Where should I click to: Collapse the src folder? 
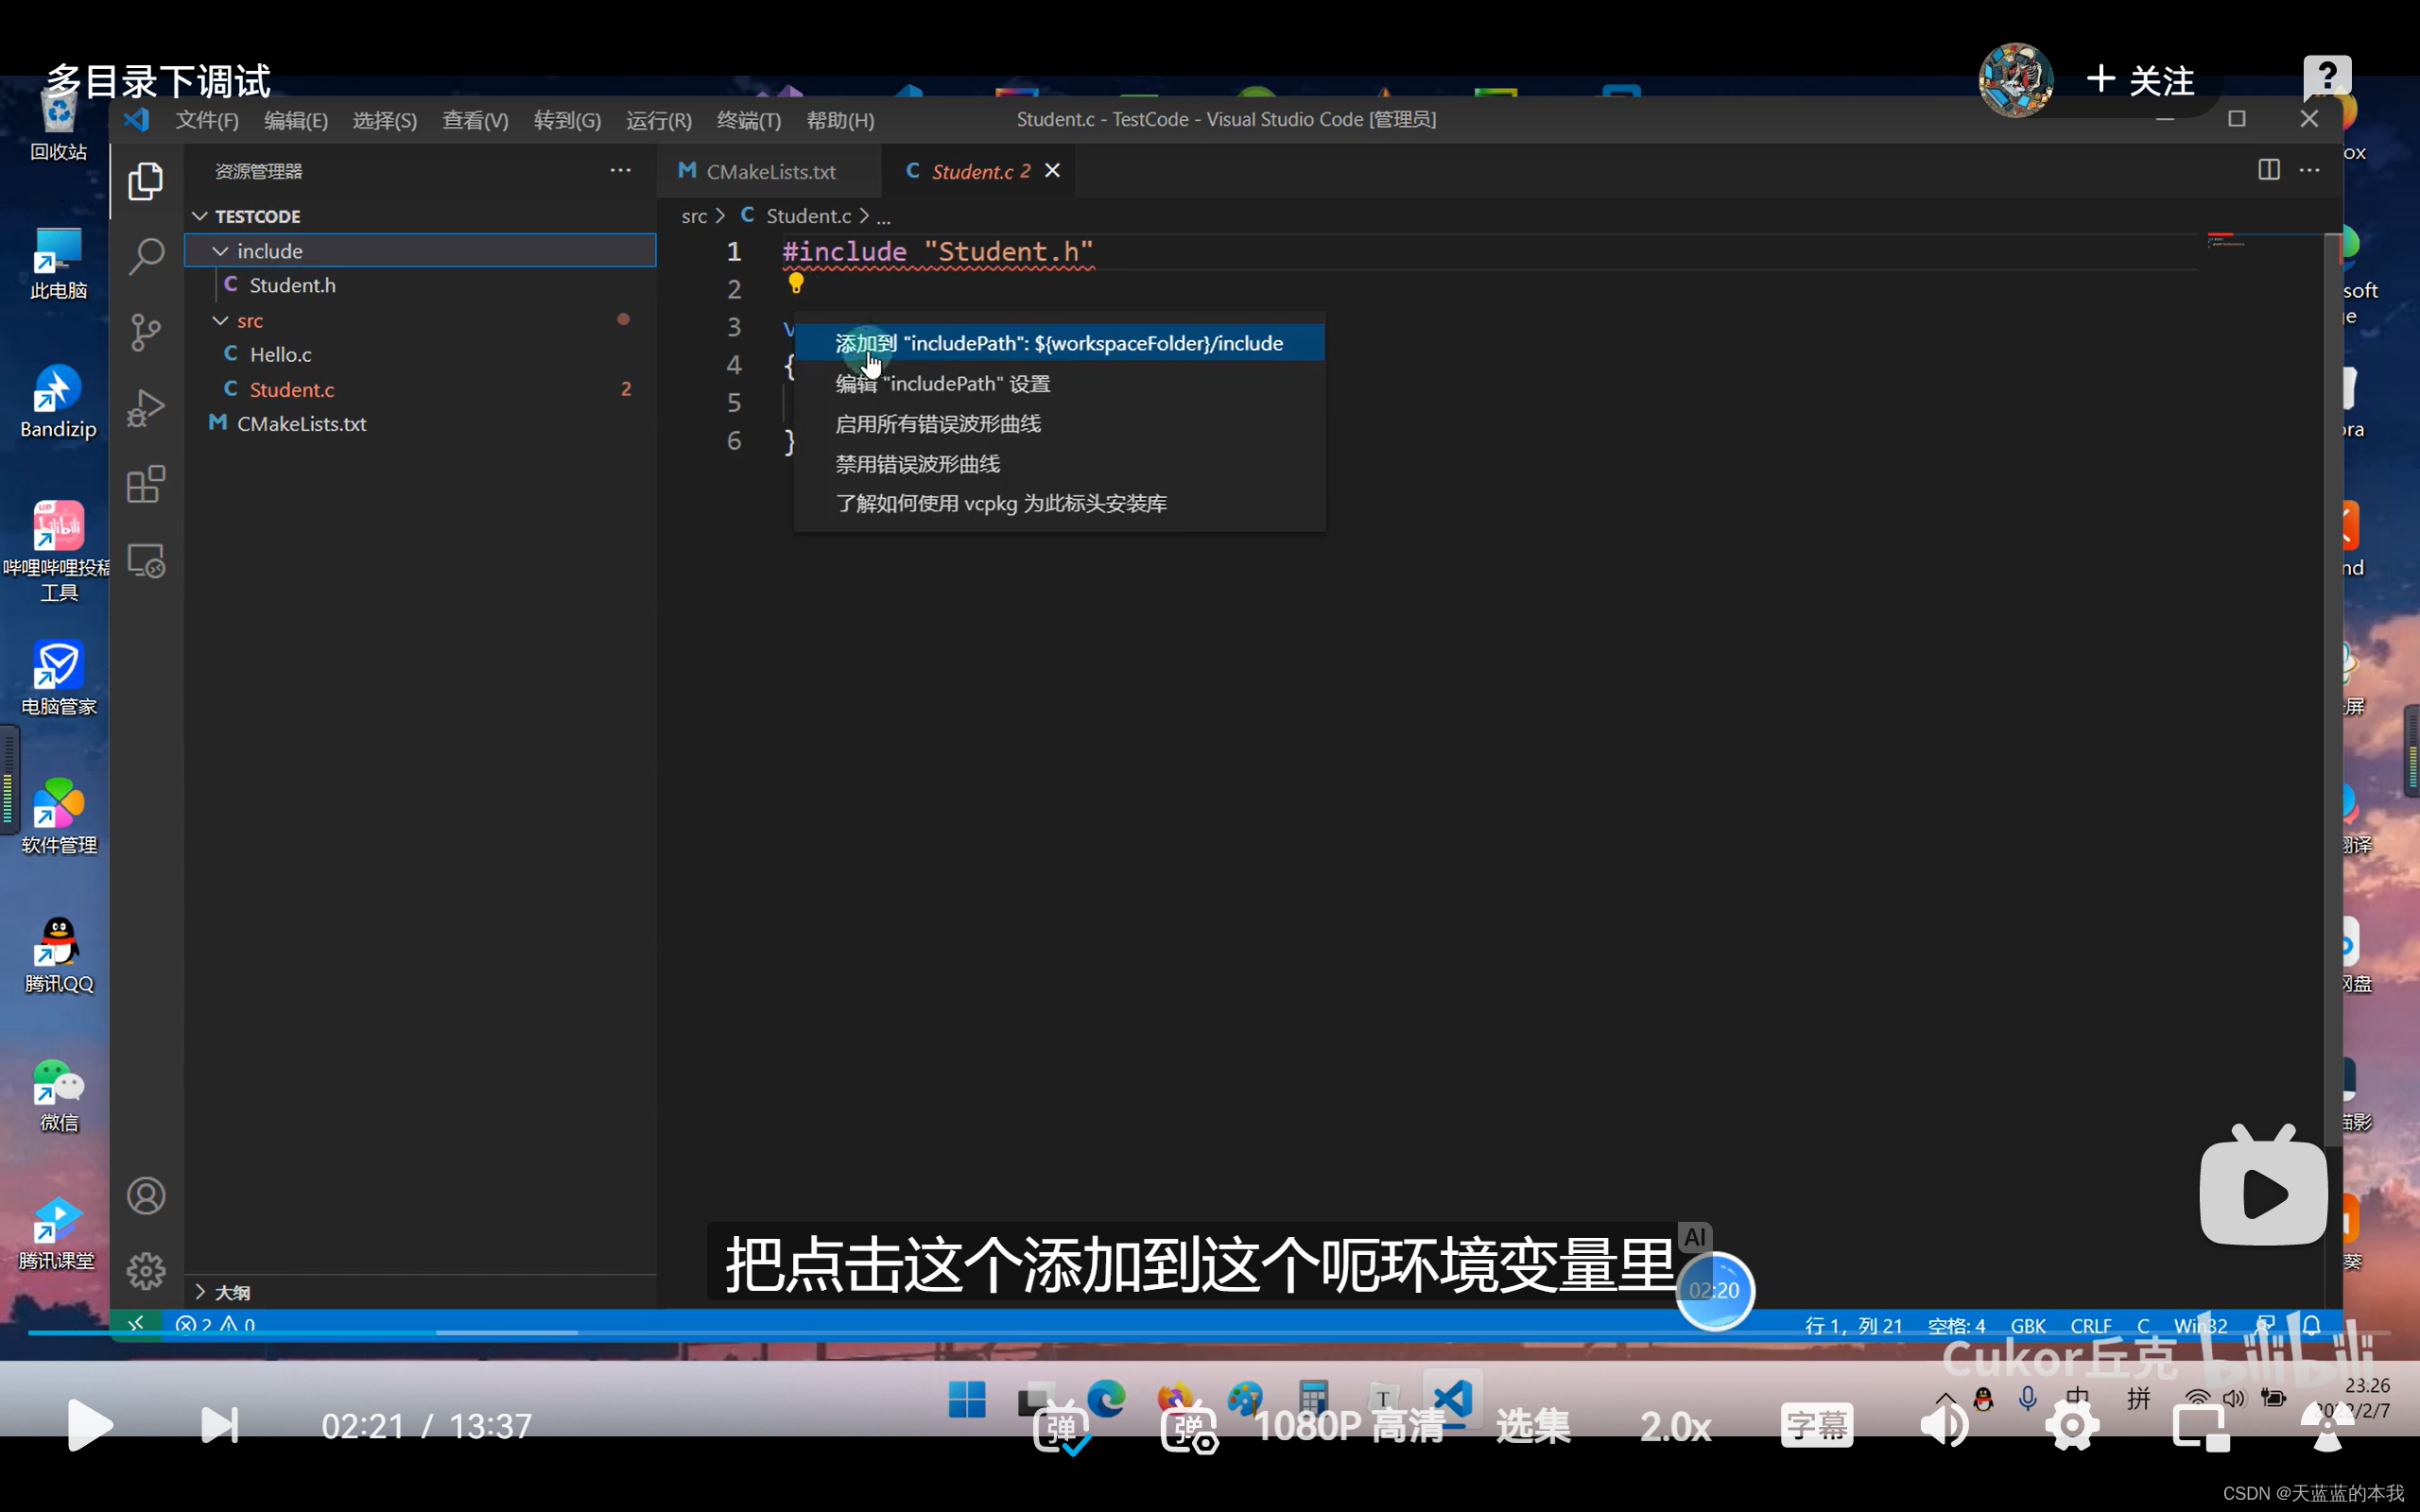point(221,321)
